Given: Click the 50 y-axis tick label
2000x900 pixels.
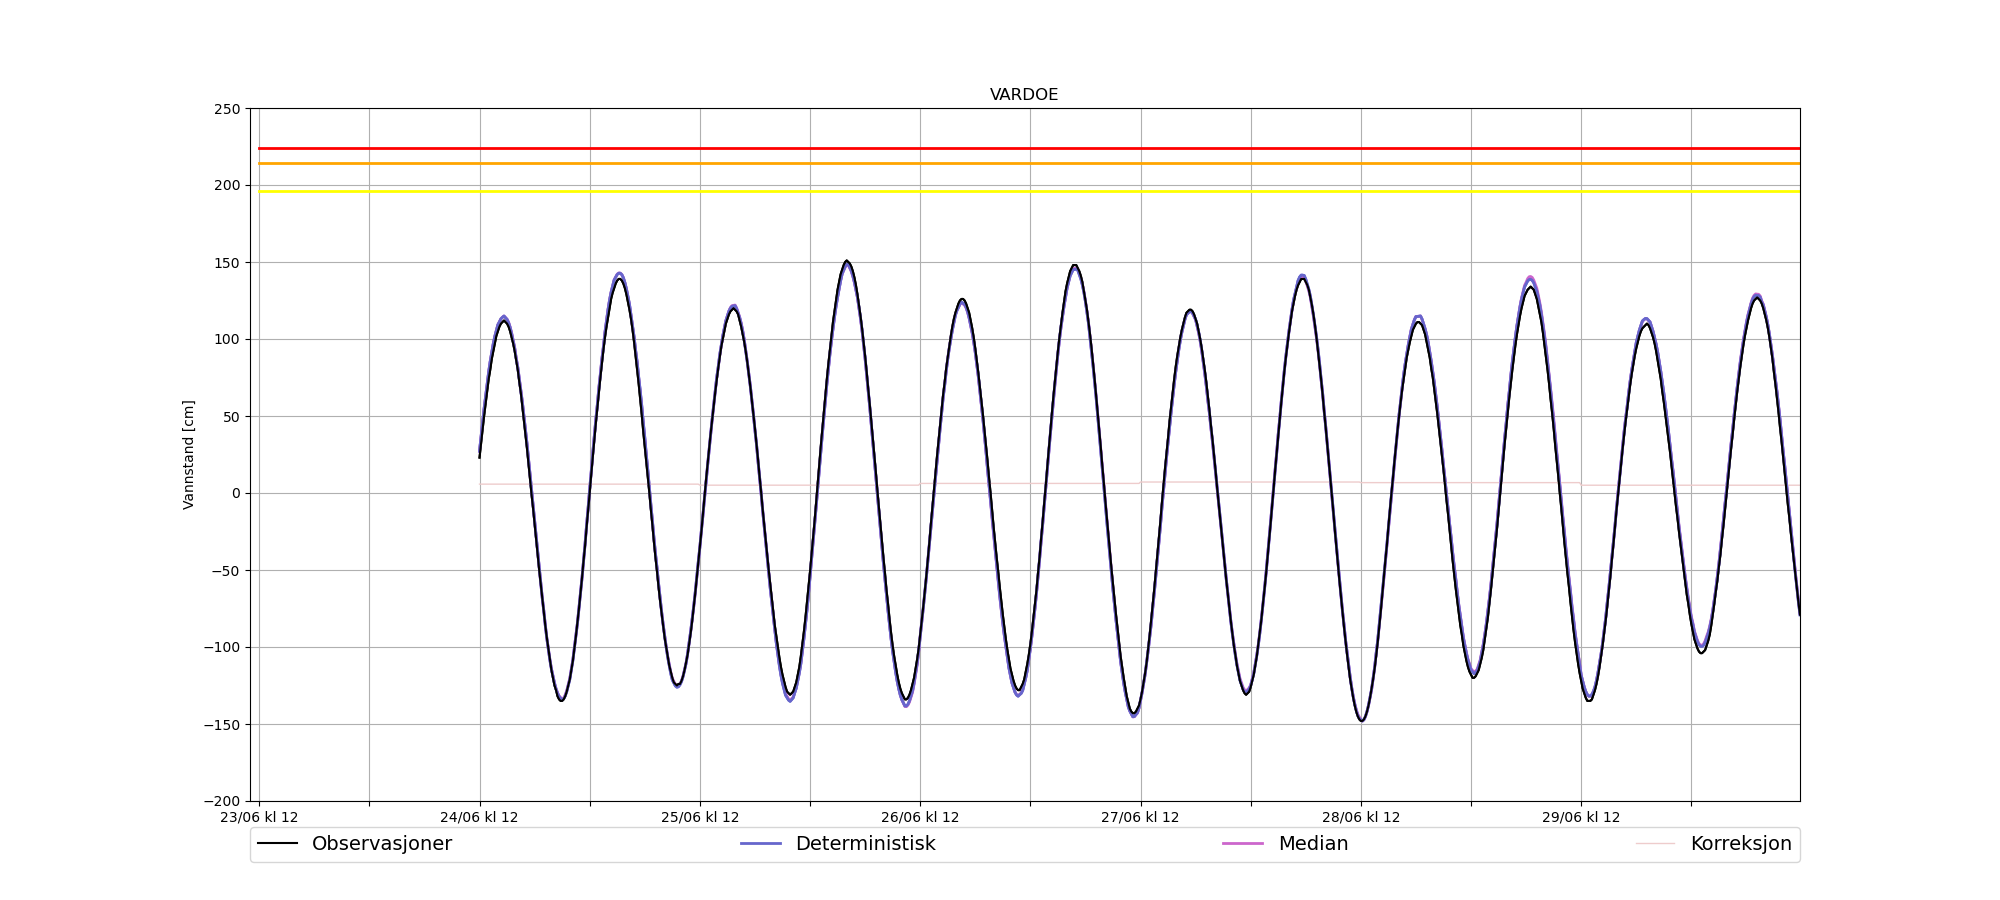Looking at the screenshot, I should (232, 417).
